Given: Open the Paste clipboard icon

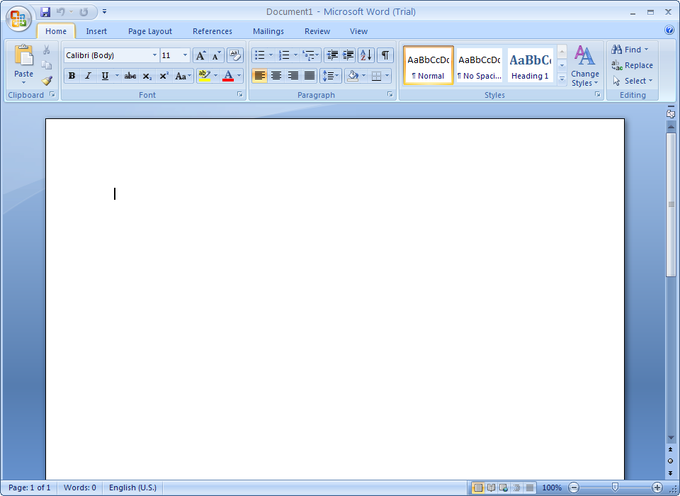Looking at the screenshot, I should click(23, 56).
